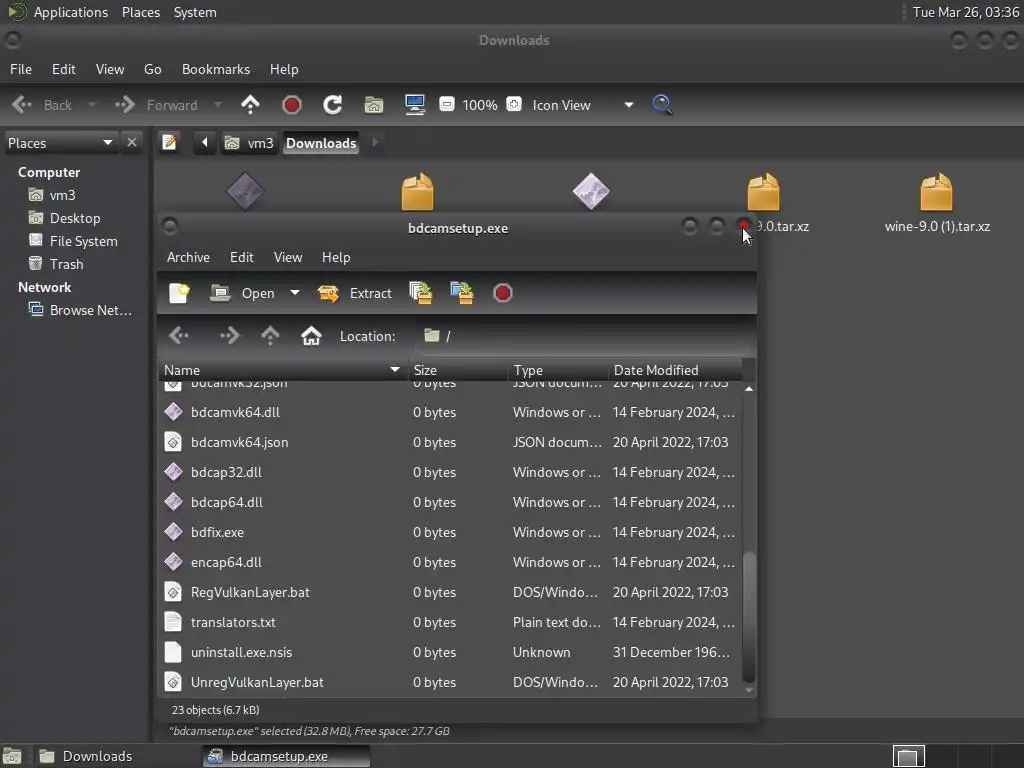1024x768 pixels.
Task: Open the Archive menu
Action: point(188,257)
